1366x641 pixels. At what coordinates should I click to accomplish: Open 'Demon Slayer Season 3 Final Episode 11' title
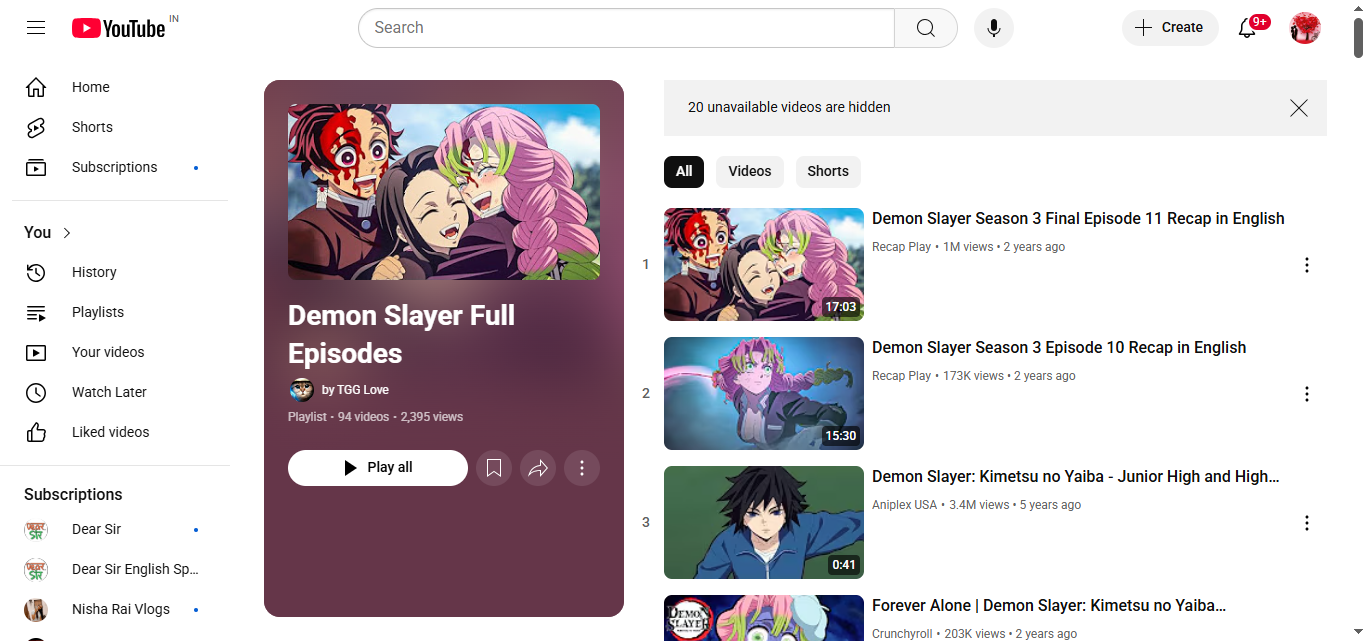1078,219
